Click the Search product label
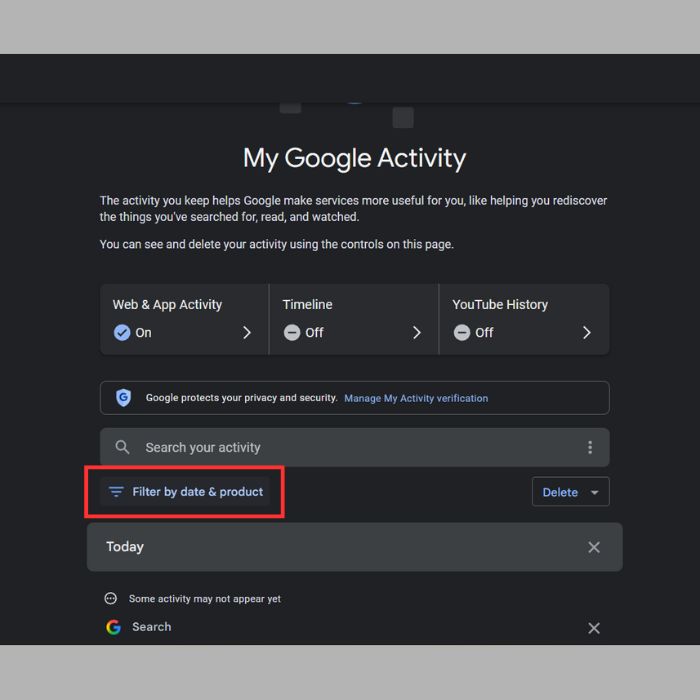This screenshot has width=700, height=700. coord(152,627)
